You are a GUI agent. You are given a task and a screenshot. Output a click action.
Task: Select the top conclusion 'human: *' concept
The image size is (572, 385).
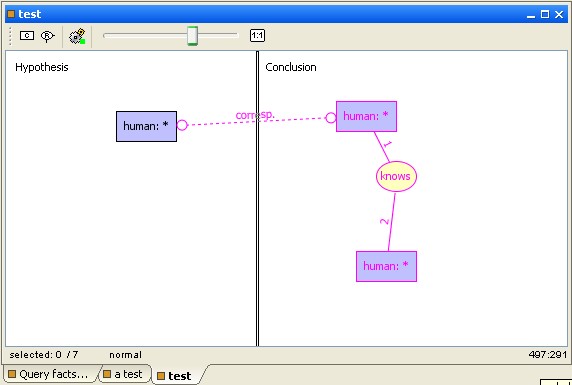point(366,116)
